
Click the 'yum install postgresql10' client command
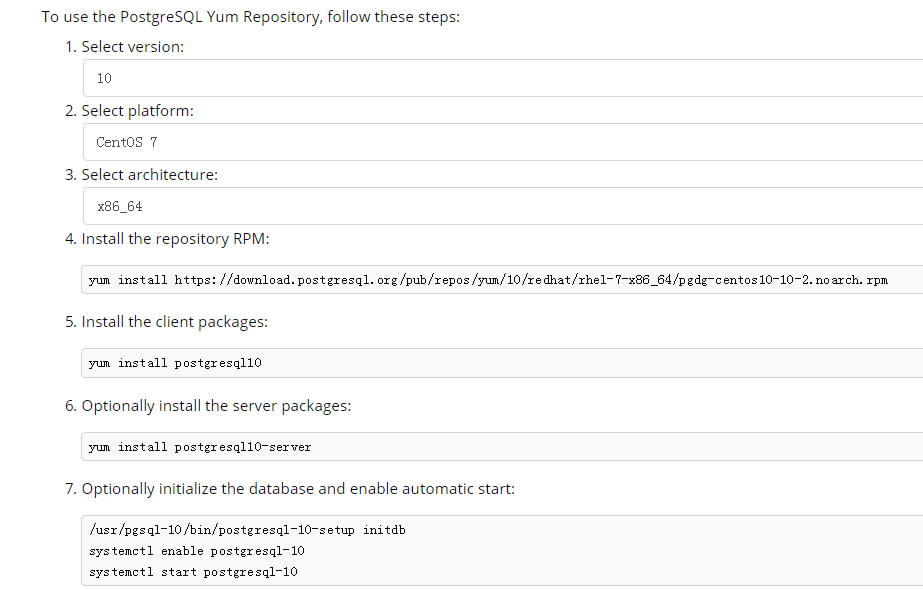pyautogui.click(x=175, y=363)
